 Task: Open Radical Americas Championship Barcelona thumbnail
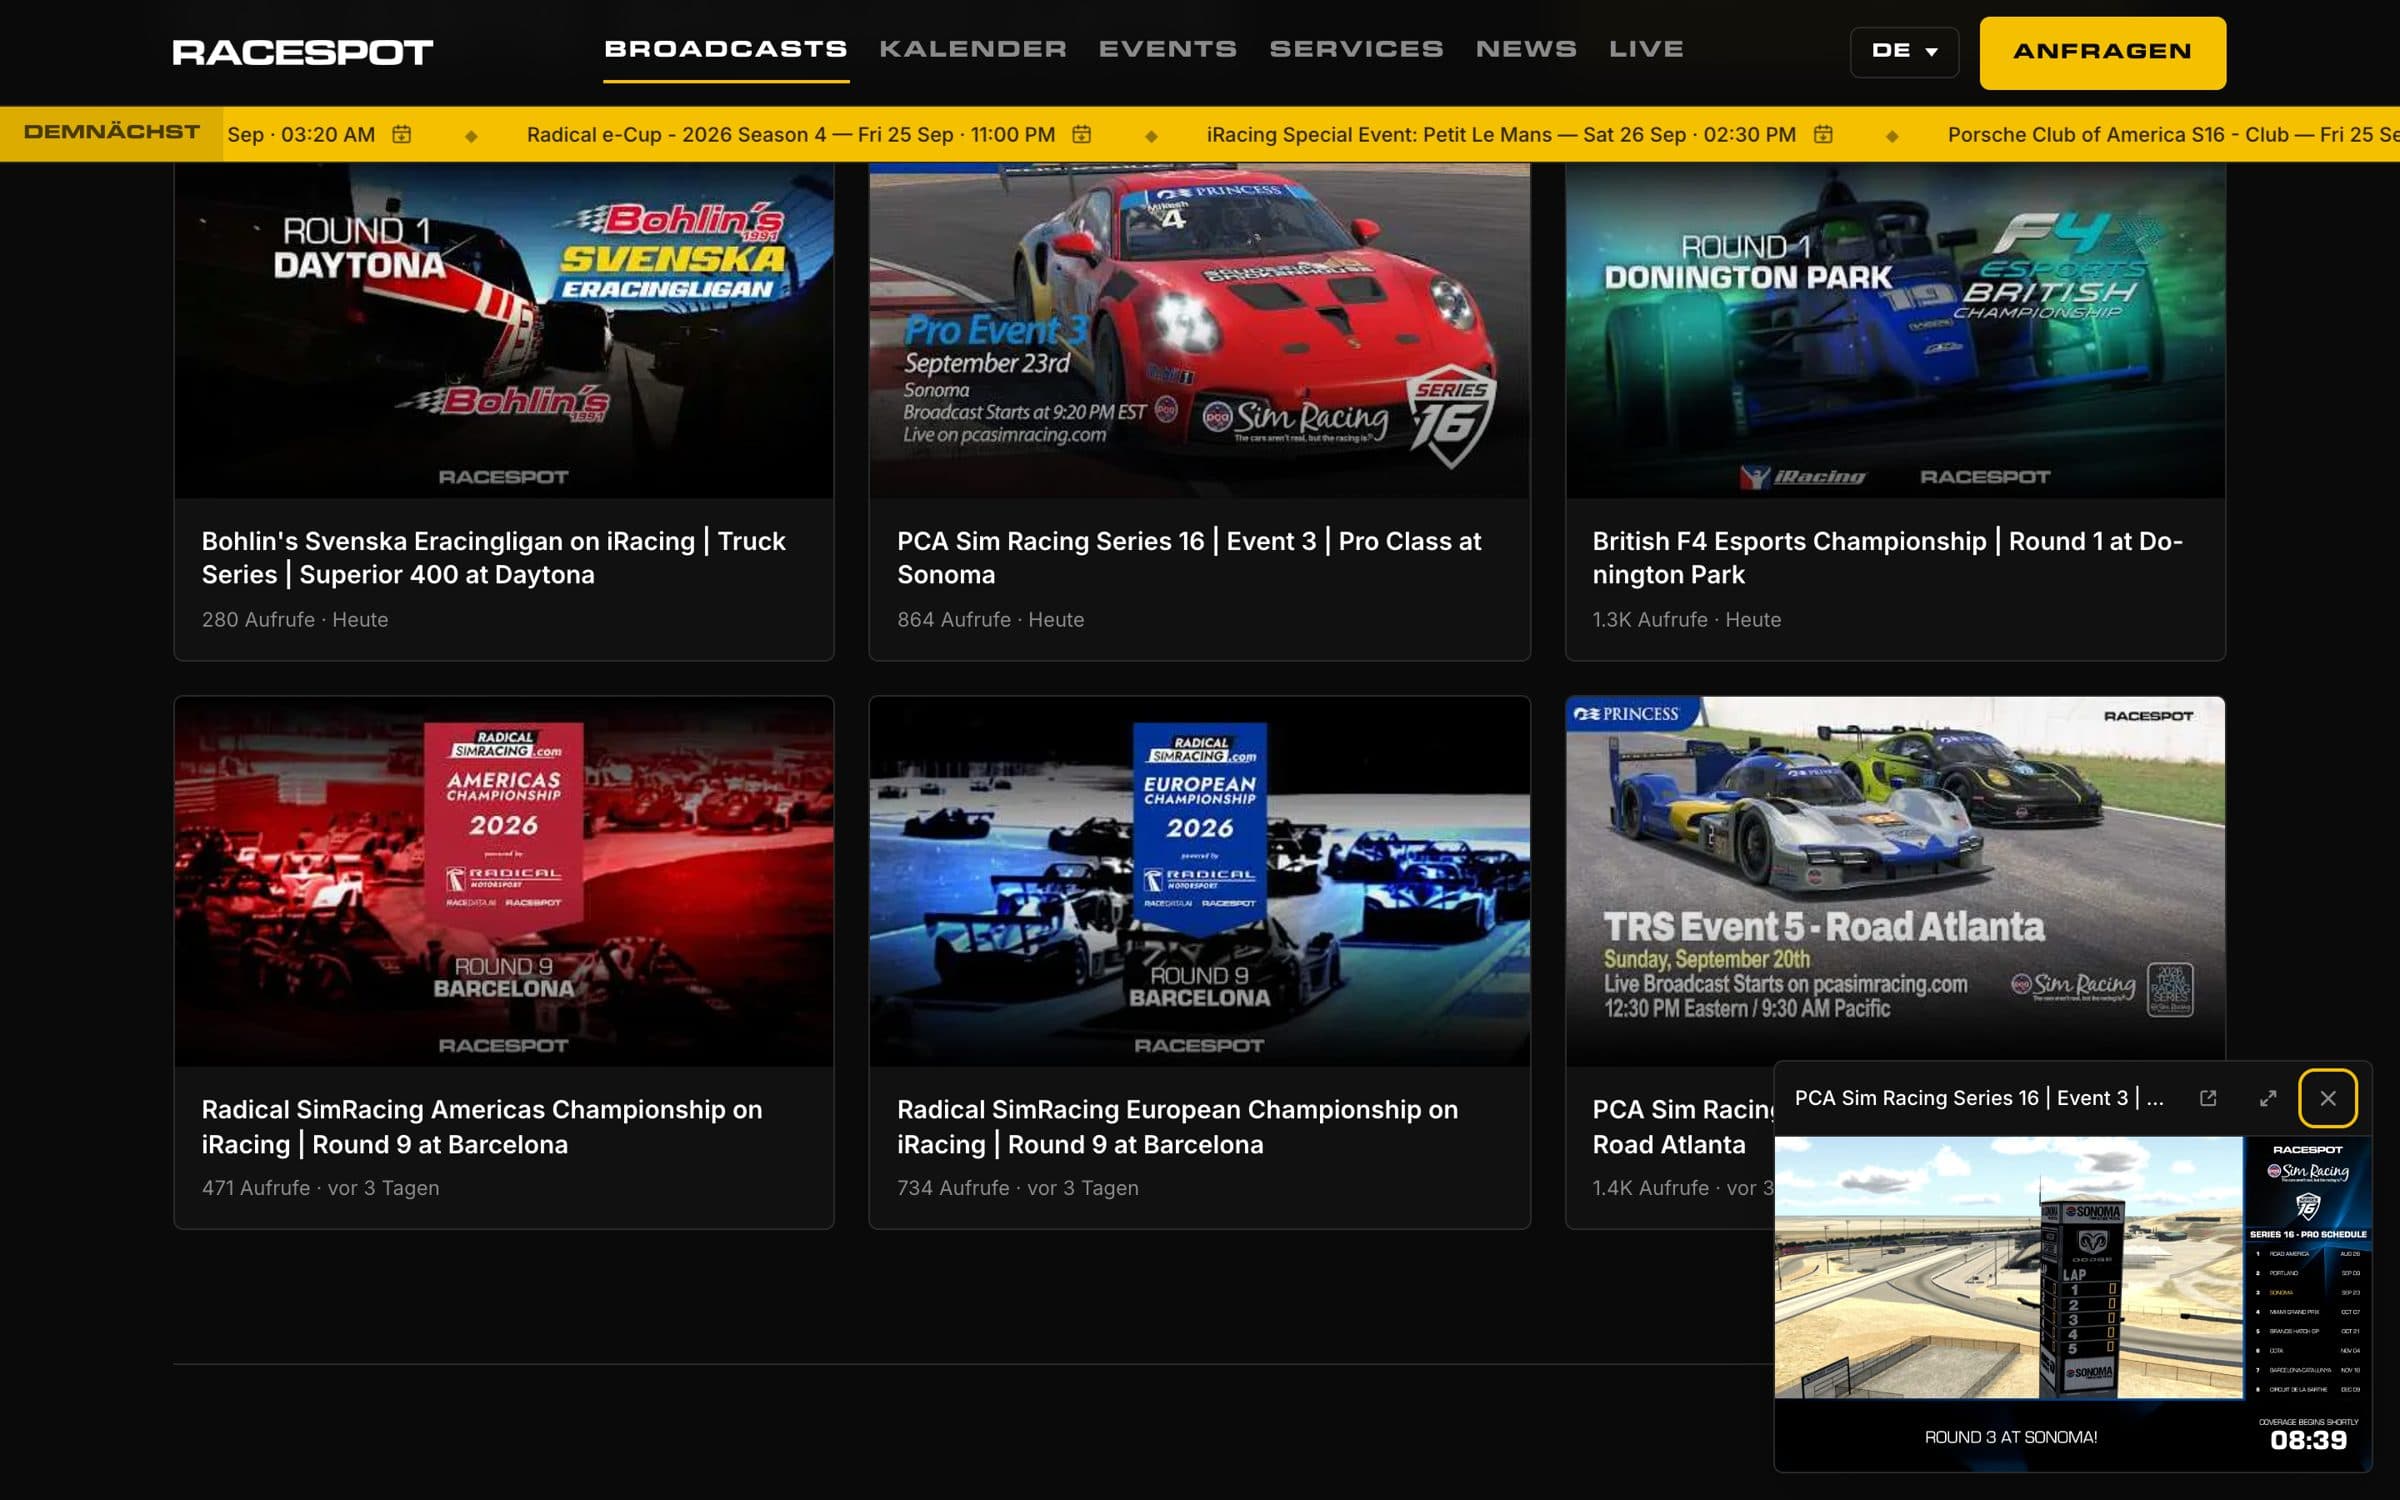tap(503, 881)
